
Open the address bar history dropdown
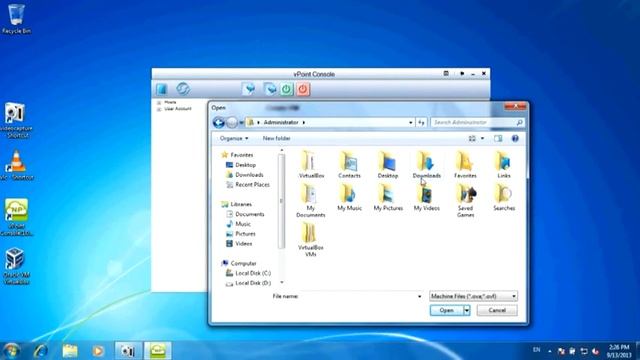coord(411,122)
